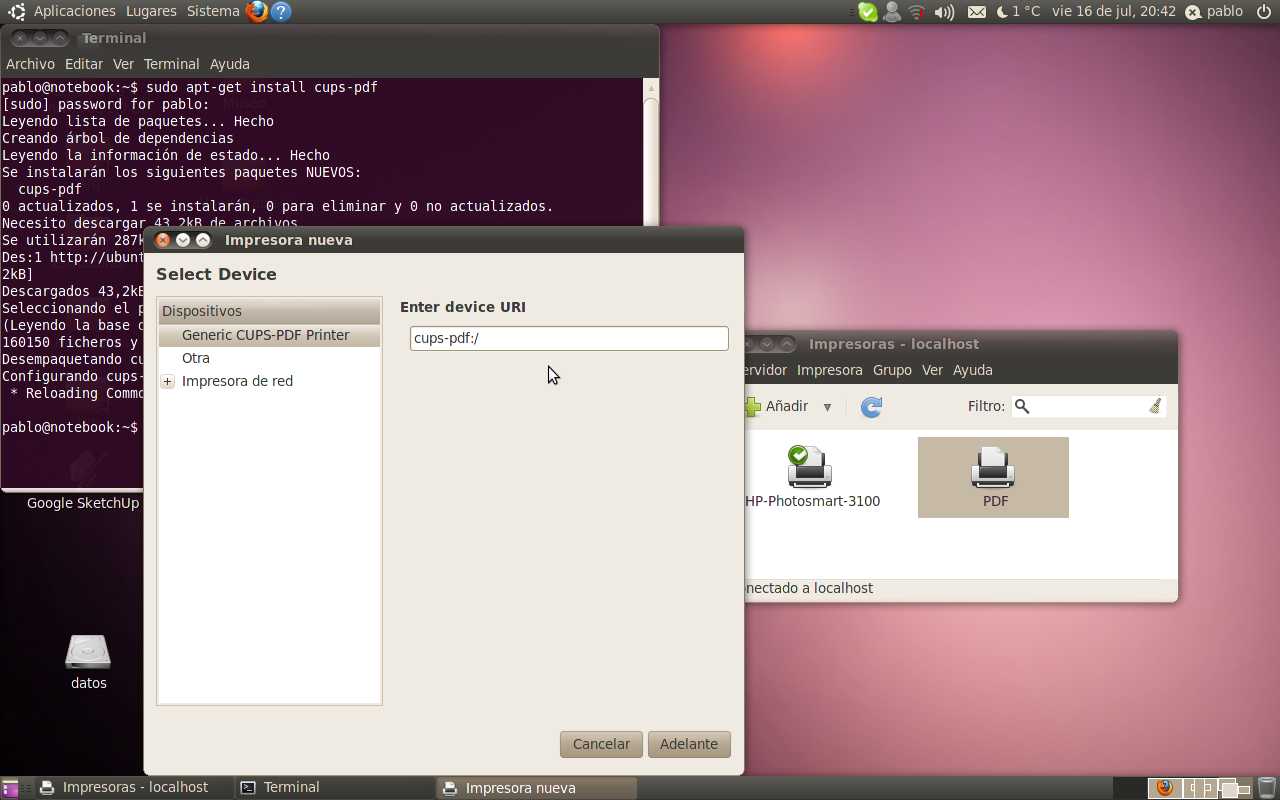Open the Añadir dropdown arrow
The width and height of the screenshot is (1280, 800).
pos(827,407)
